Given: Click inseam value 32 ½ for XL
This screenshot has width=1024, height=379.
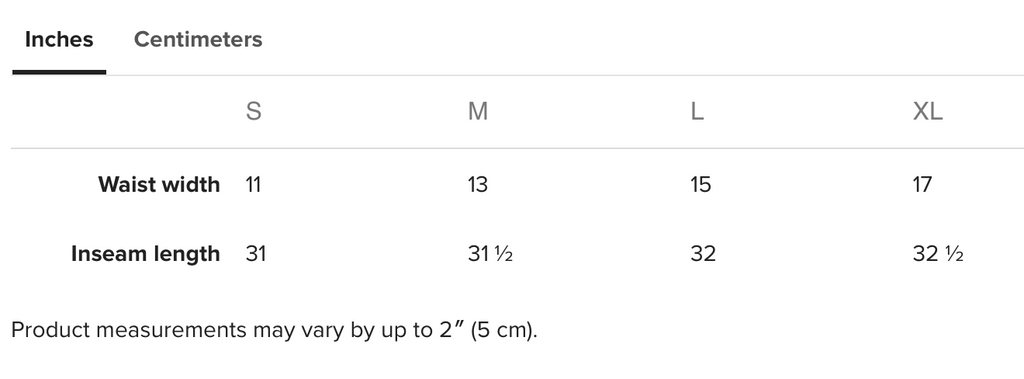Looking at the screenshot, I should tap(938, 254).
